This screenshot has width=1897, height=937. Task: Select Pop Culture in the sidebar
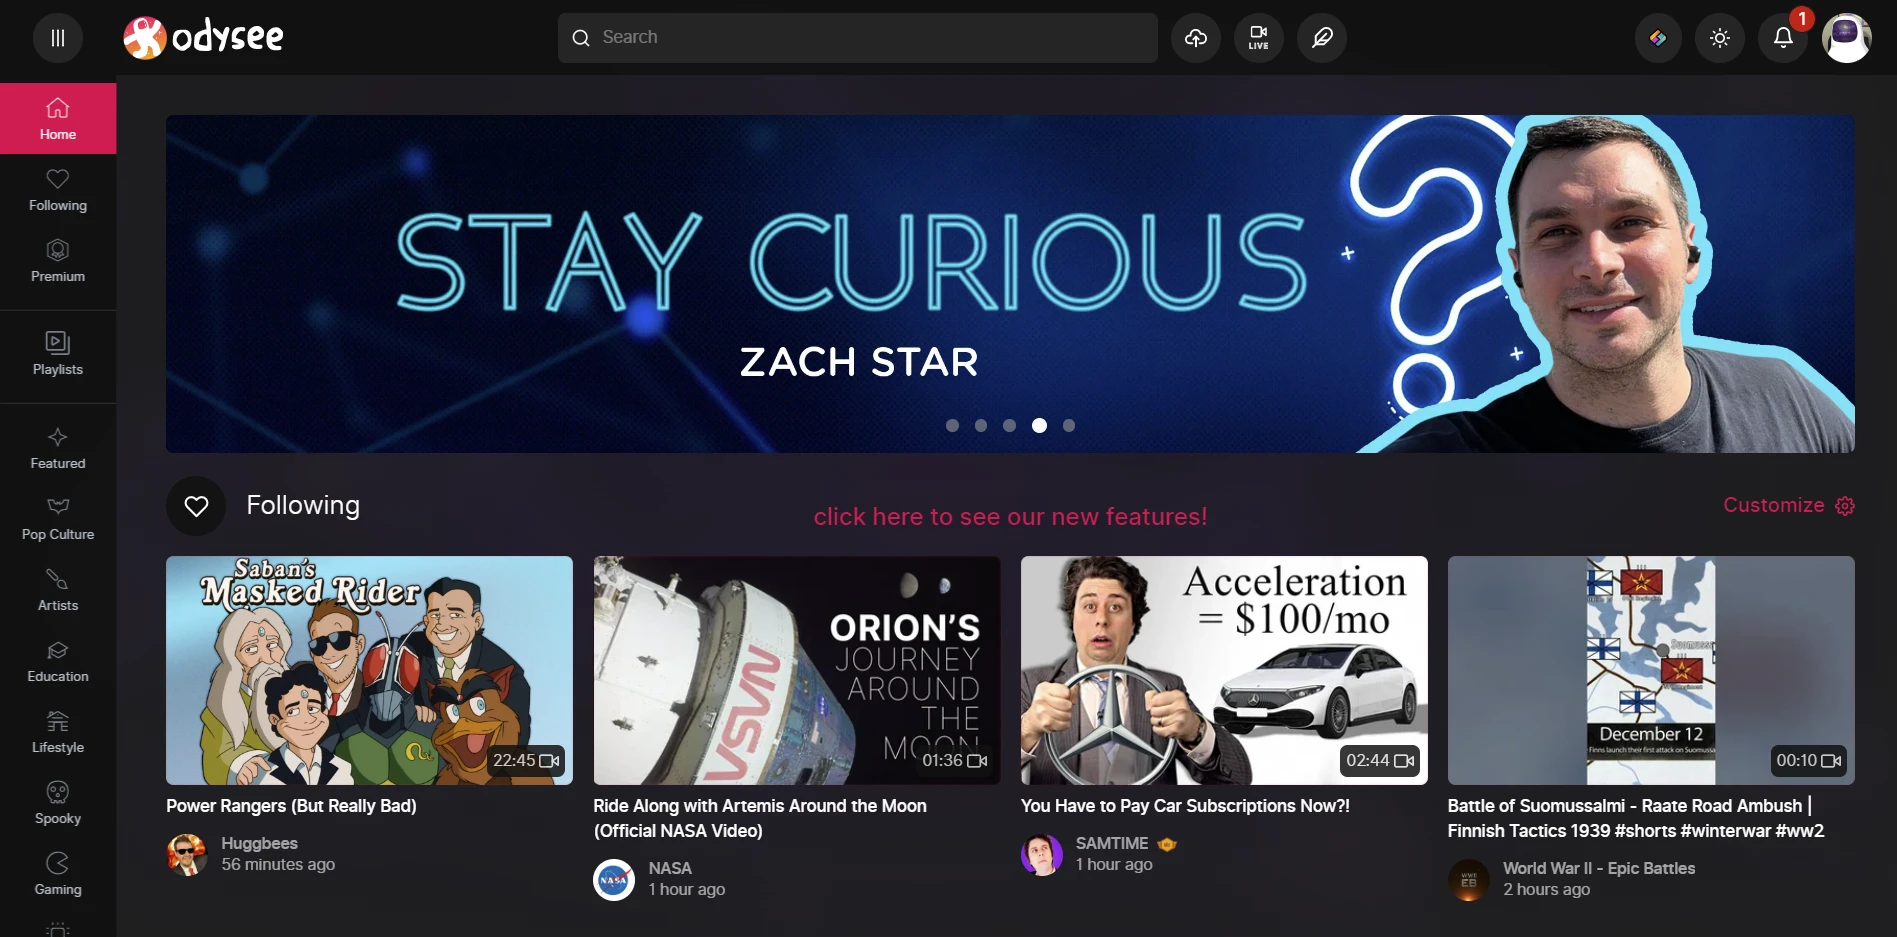[58, 519]
